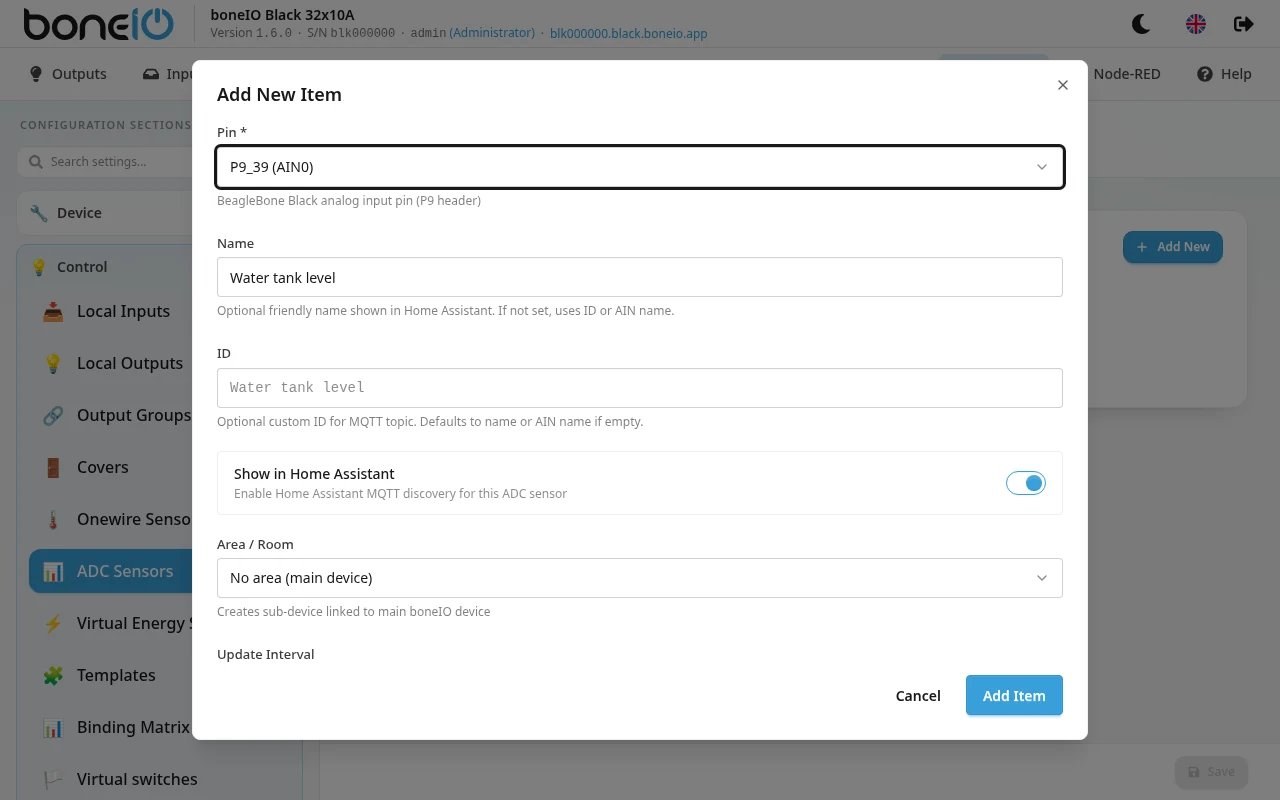Cancel the new item dialog
1280x800 pixels.
pos(918,696)
